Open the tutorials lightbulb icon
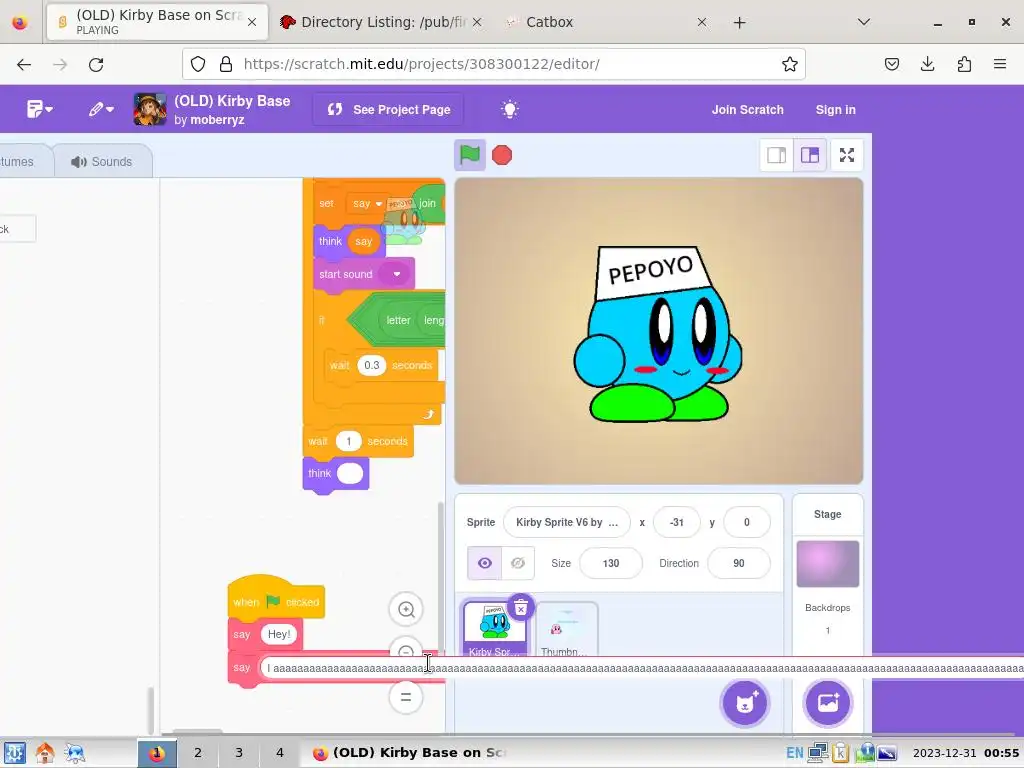 pyautogui.click(x=509, y=109)
